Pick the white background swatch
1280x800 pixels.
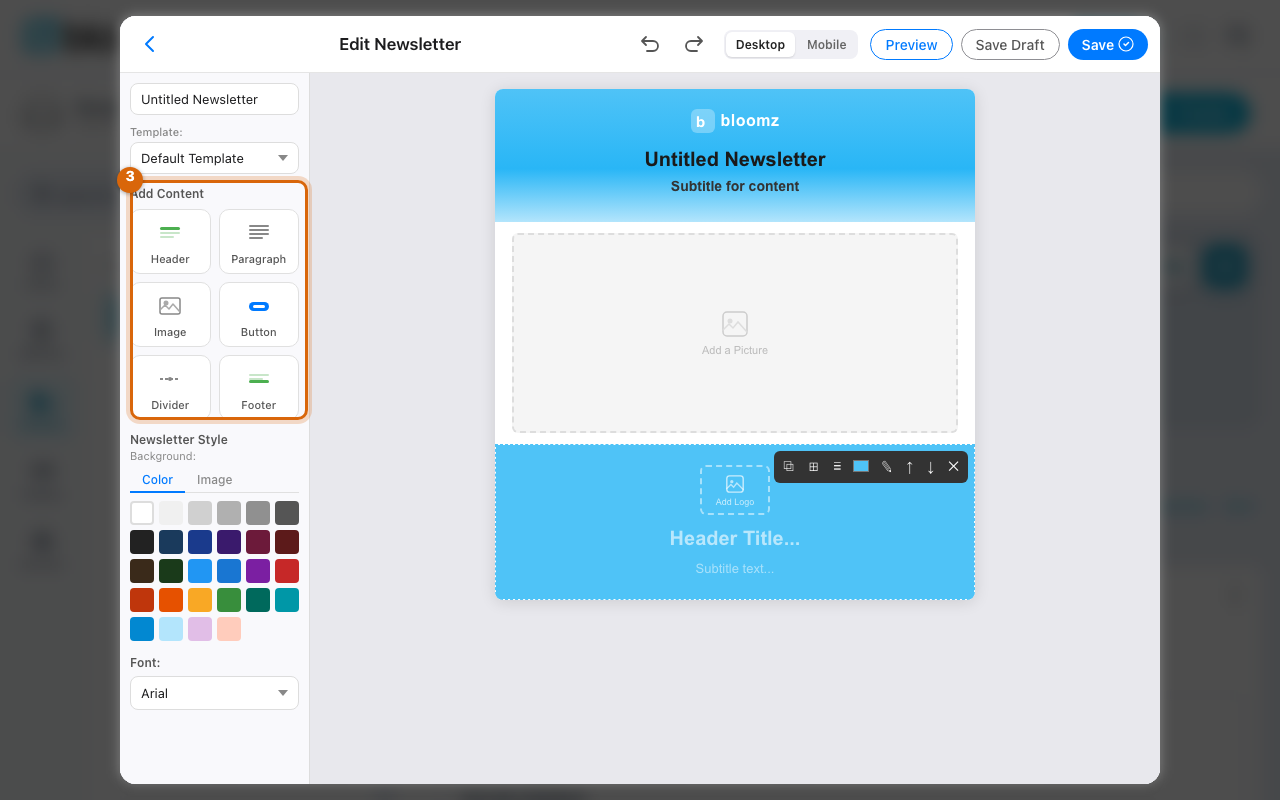[x=142, y=513]
